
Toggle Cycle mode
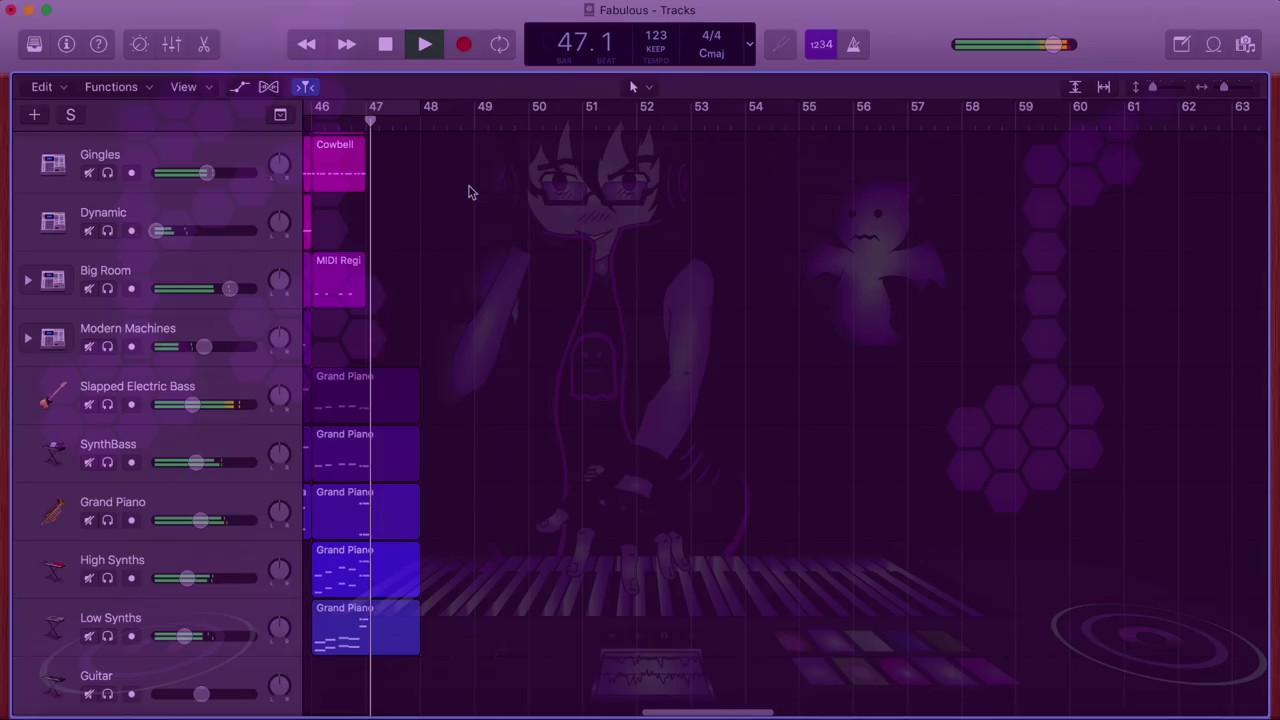(500, 44)
